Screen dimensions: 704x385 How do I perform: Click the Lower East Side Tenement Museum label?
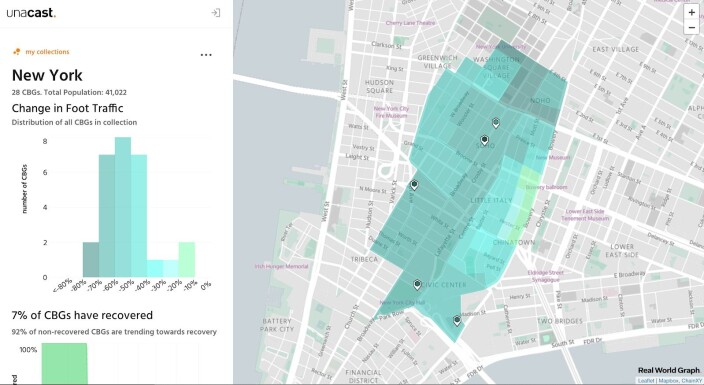585,215
